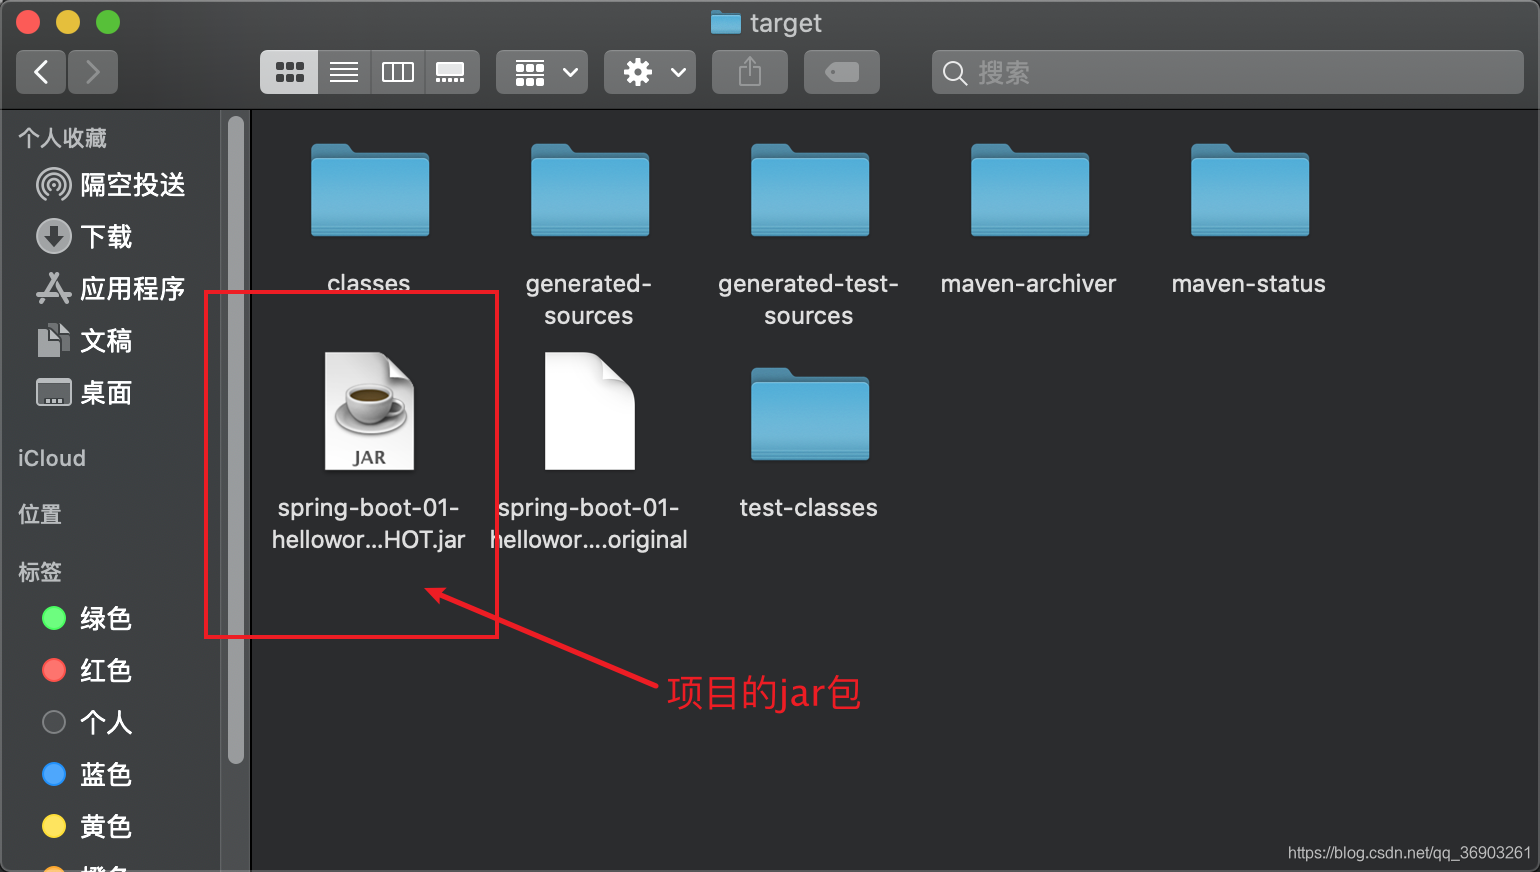Select the spring-boot-01 .original file
This screenshot has height=872, width=1540.
(589, 411)
